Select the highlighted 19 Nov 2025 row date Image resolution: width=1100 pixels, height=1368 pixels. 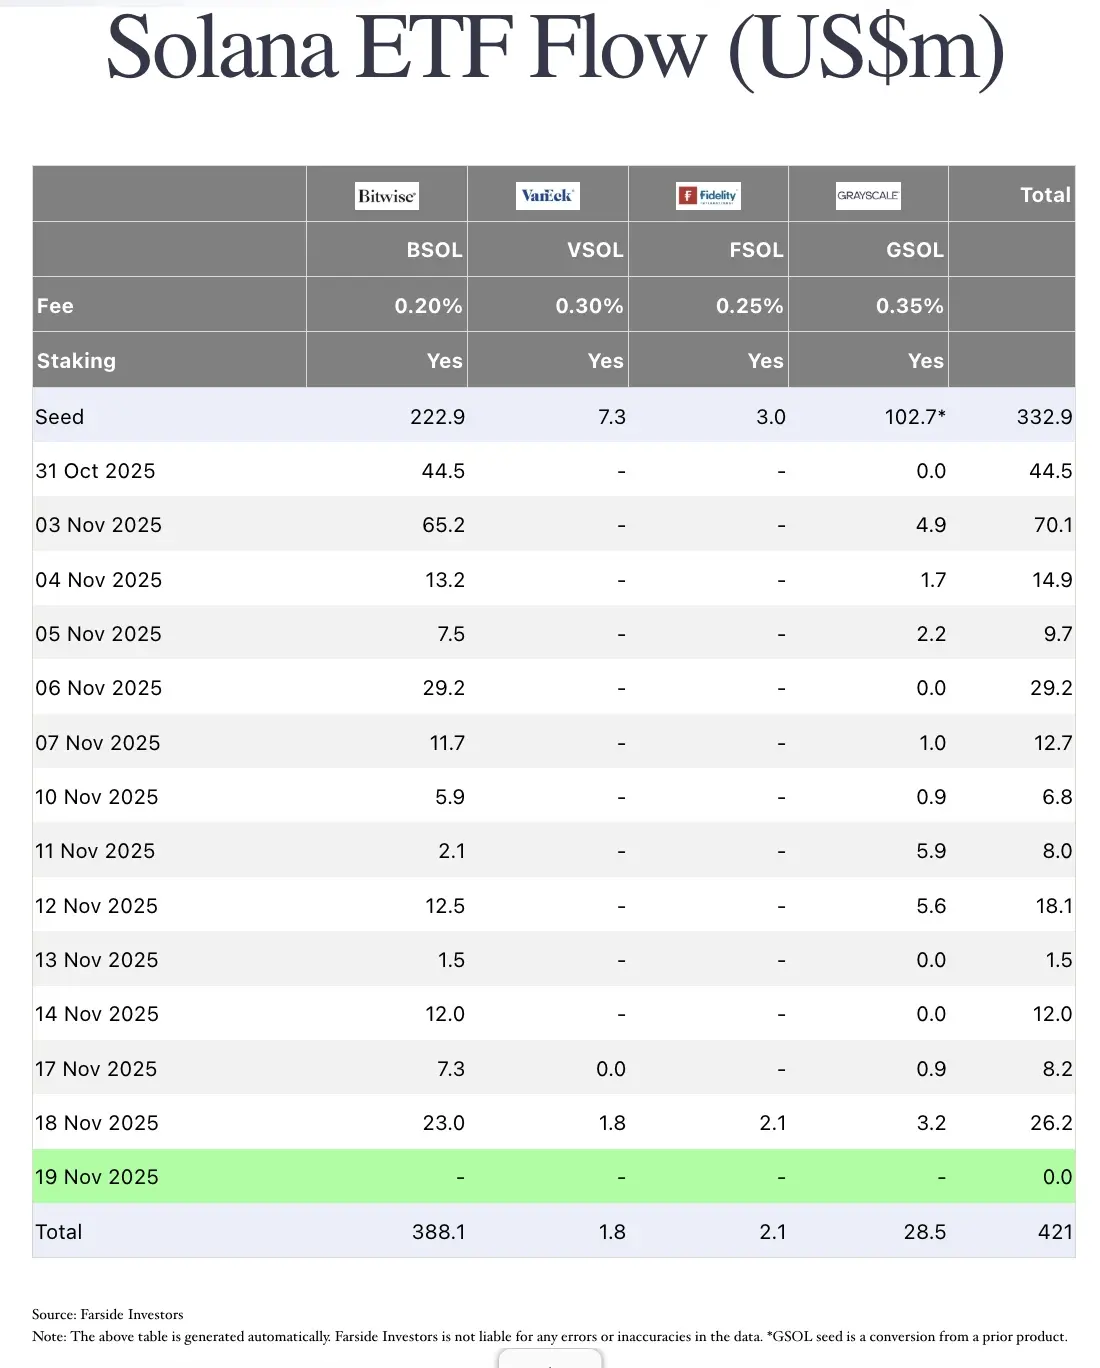pos(97,1177)
